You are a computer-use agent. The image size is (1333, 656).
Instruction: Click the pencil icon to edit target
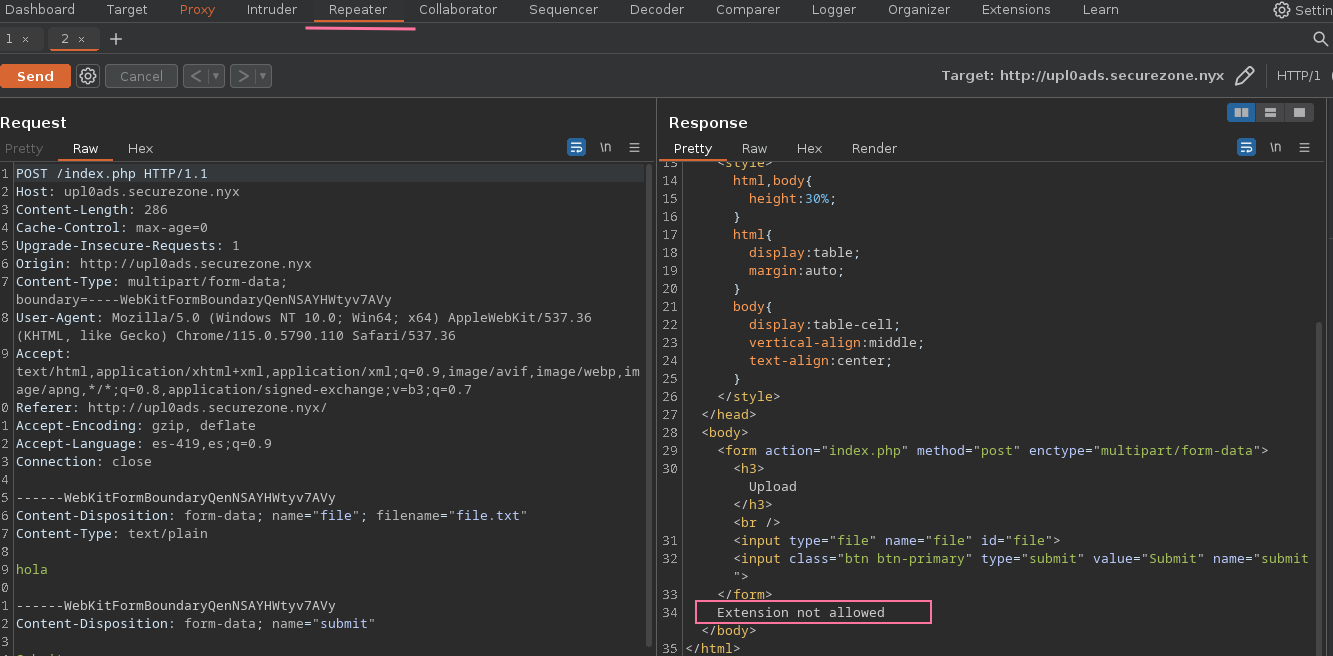(1244, 76)
